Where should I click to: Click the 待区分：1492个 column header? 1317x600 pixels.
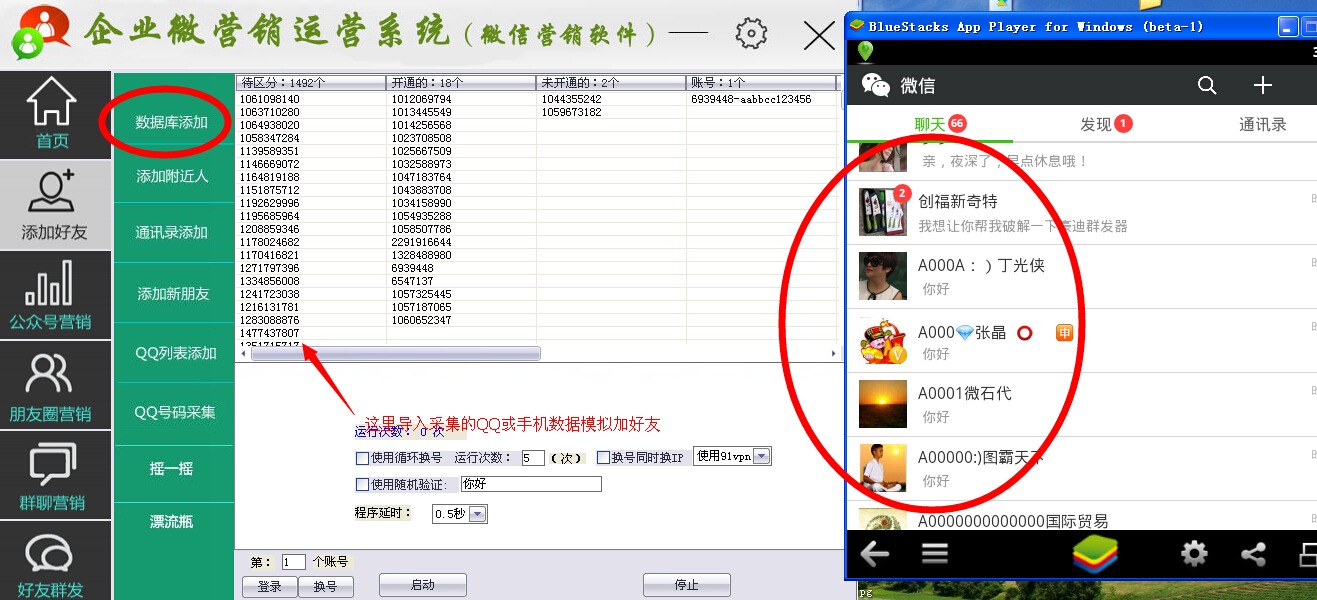point(311,83)
